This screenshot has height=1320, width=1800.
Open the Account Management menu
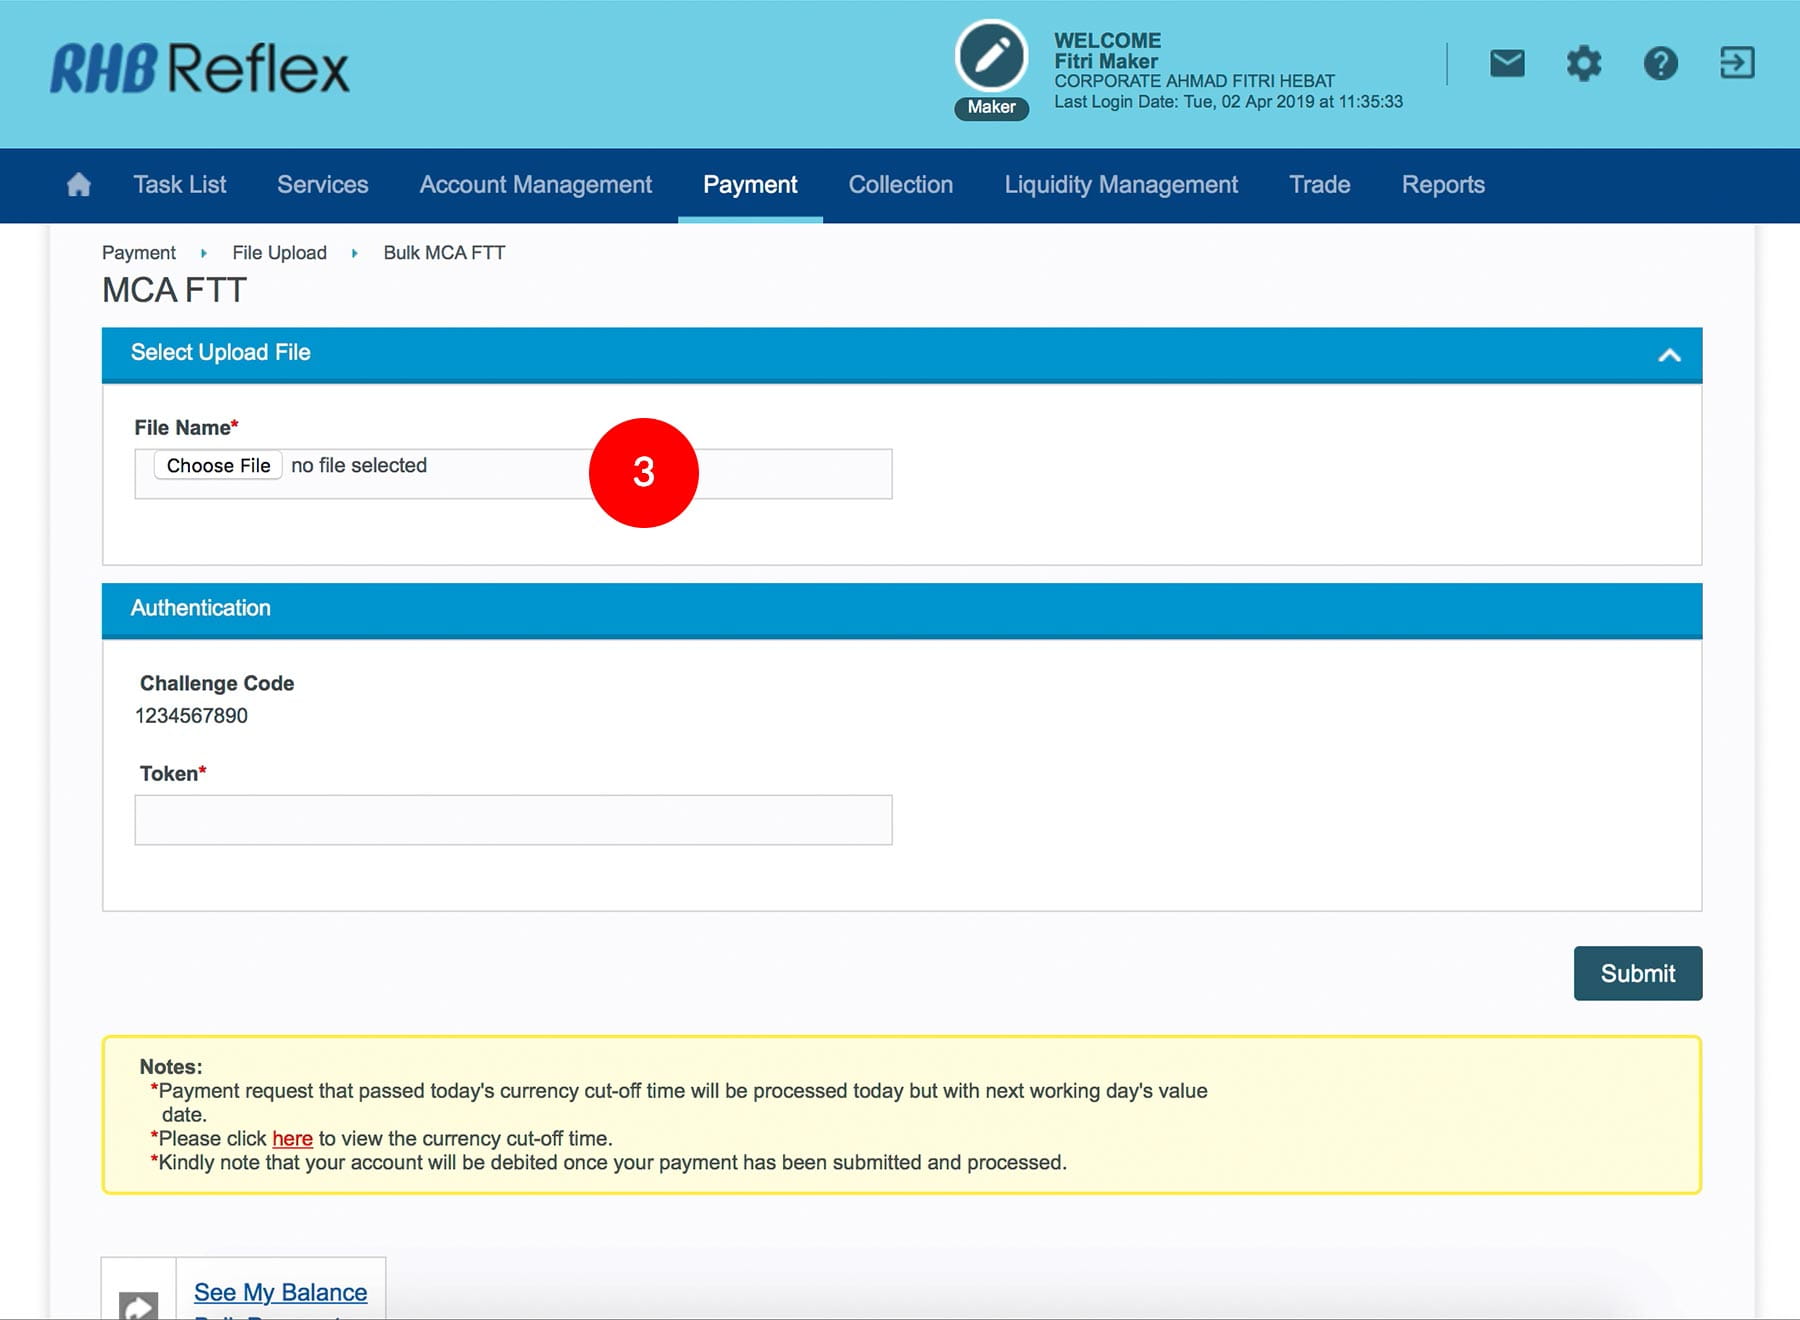[x=535, y=185]
